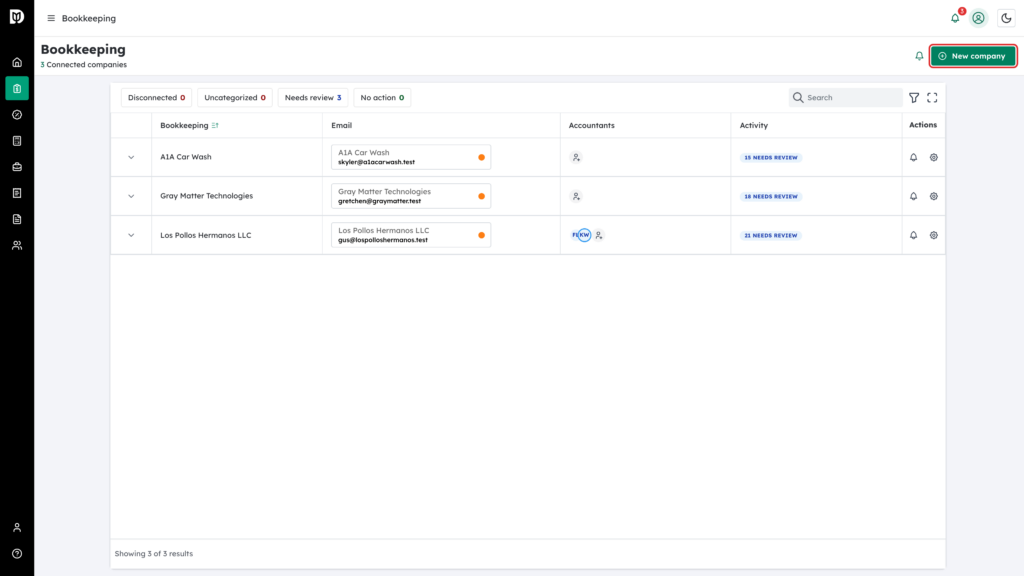Expand the Gray Matter Technologies row
The width and height of the screenshot is (1024, 576).
131,197
